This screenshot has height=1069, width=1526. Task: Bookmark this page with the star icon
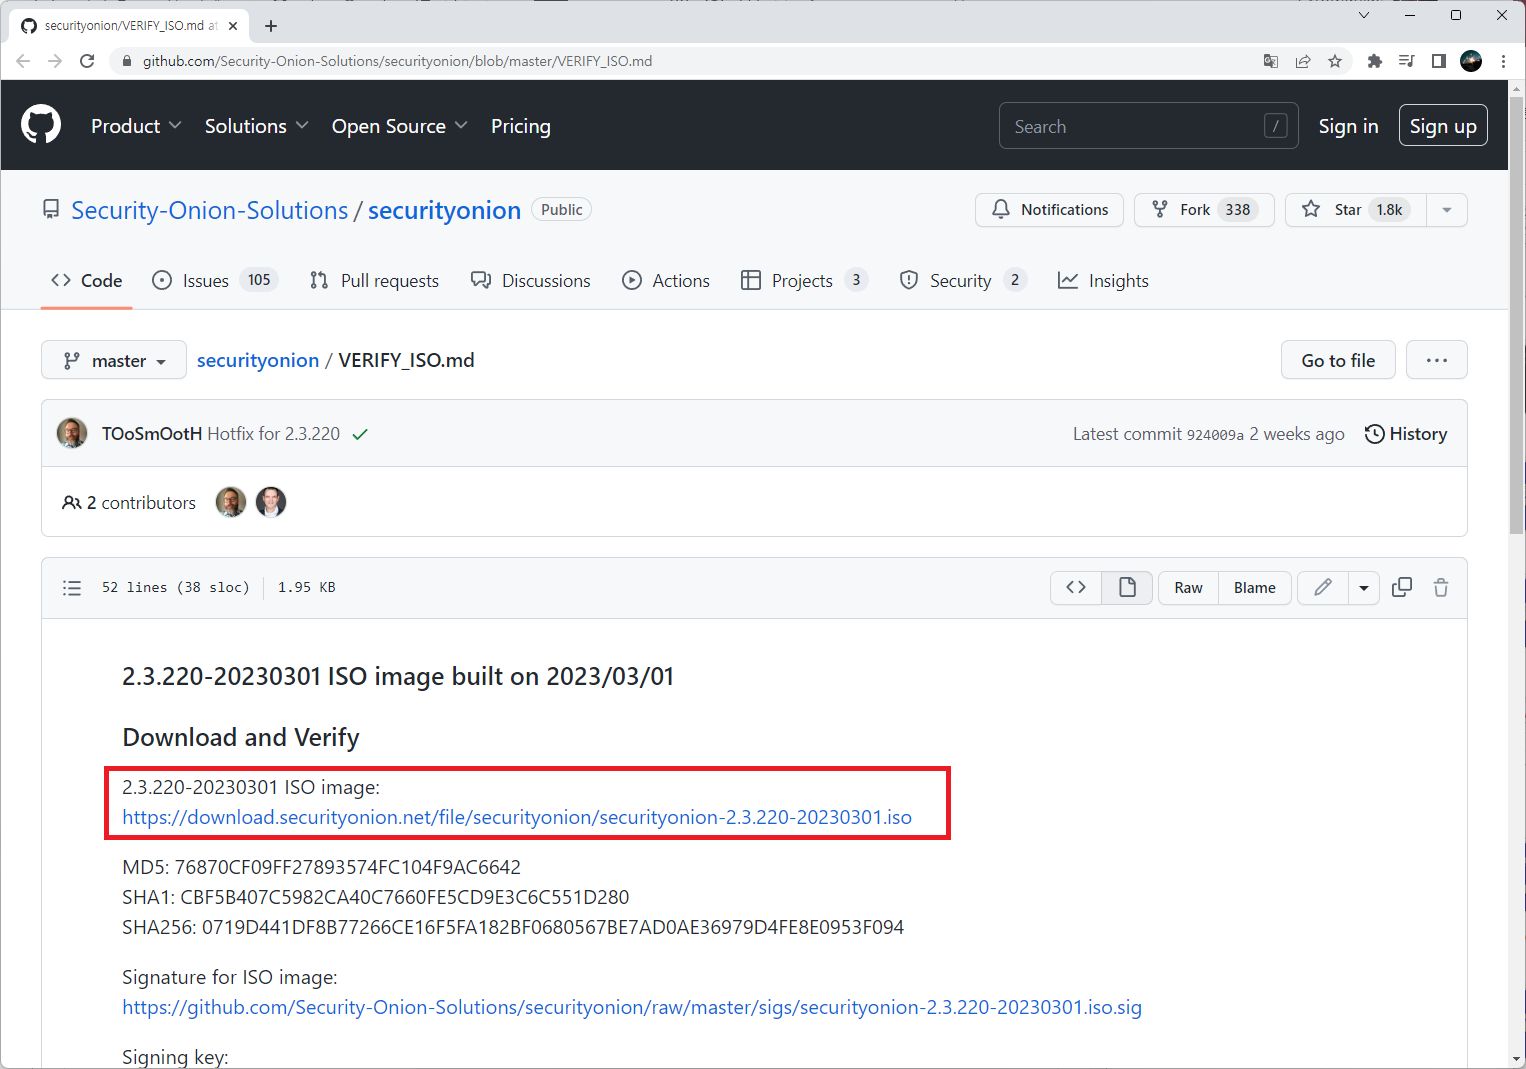click(x=1335, y=61)
